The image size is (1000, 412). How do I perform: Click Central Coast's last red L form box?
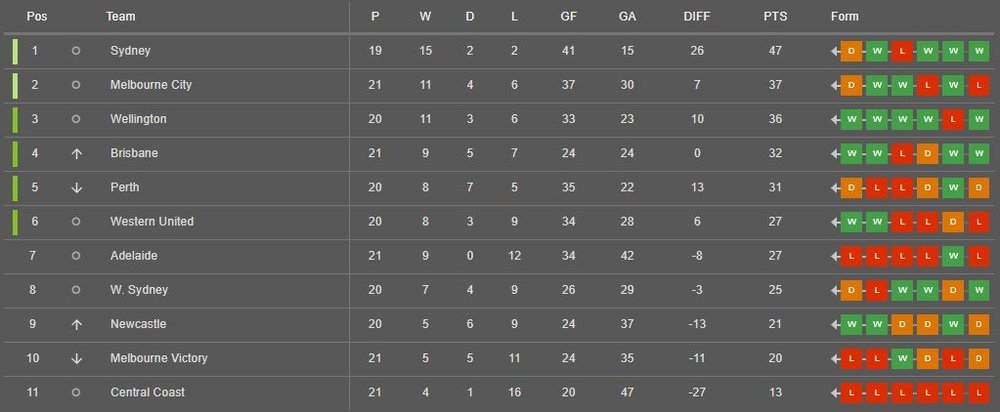978,392
